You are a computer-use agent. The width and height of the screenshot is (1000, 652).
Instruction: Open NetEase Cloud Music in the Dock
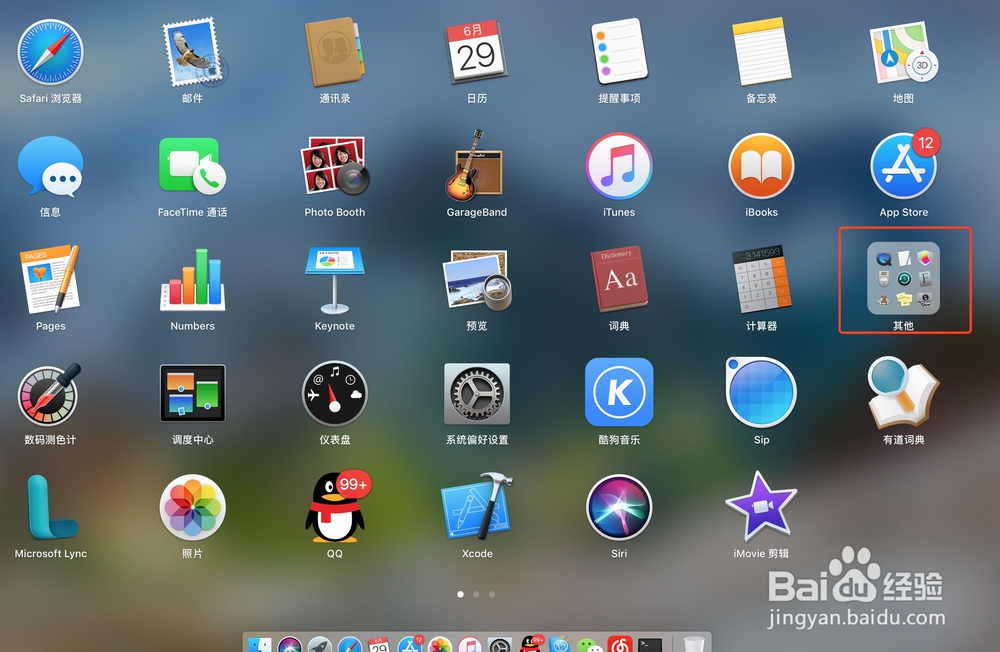point(620,644)
